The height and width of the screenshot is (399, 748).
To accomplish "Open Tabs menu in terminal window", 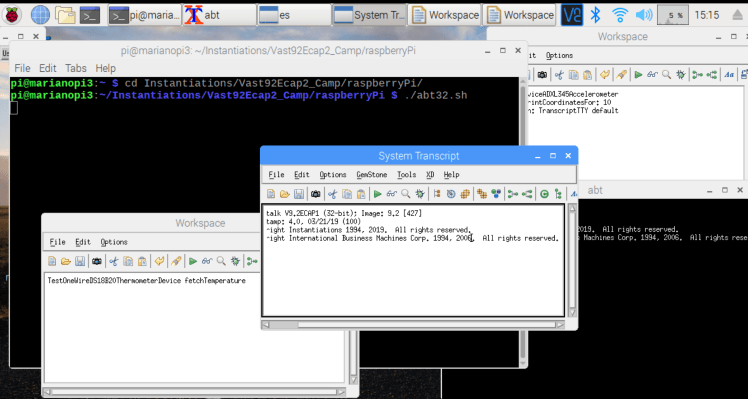I will [76, 68].
